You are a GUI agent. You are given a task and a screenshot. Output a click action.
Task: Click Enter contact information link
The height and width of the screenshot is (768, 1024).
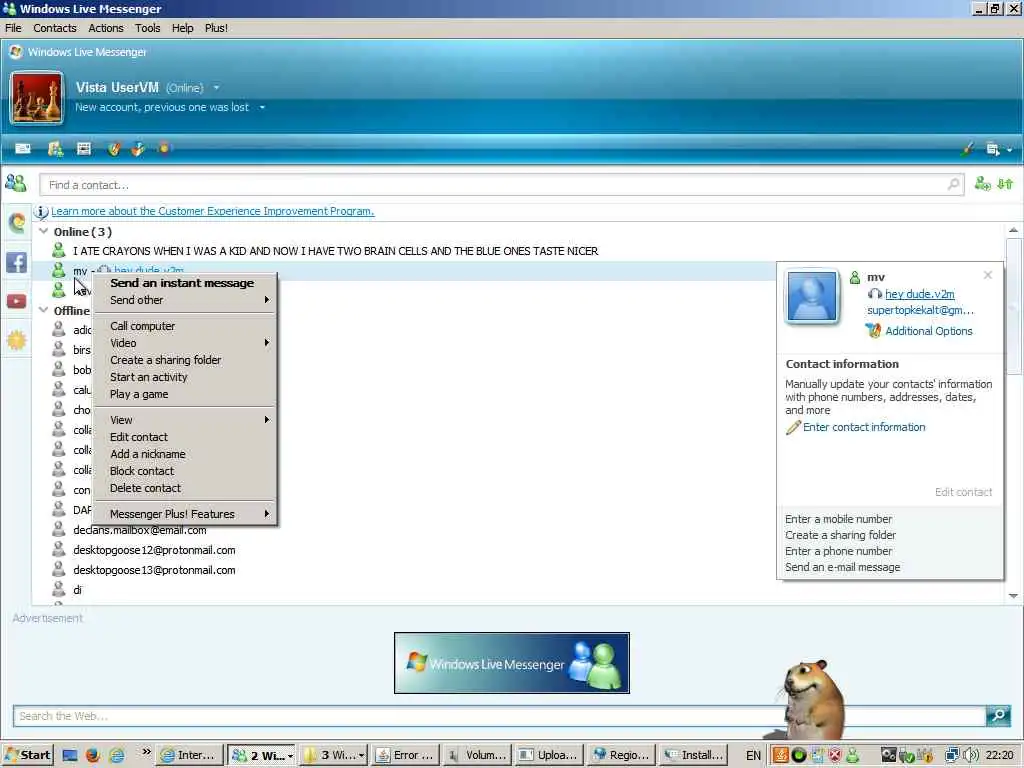click(864, 427)
